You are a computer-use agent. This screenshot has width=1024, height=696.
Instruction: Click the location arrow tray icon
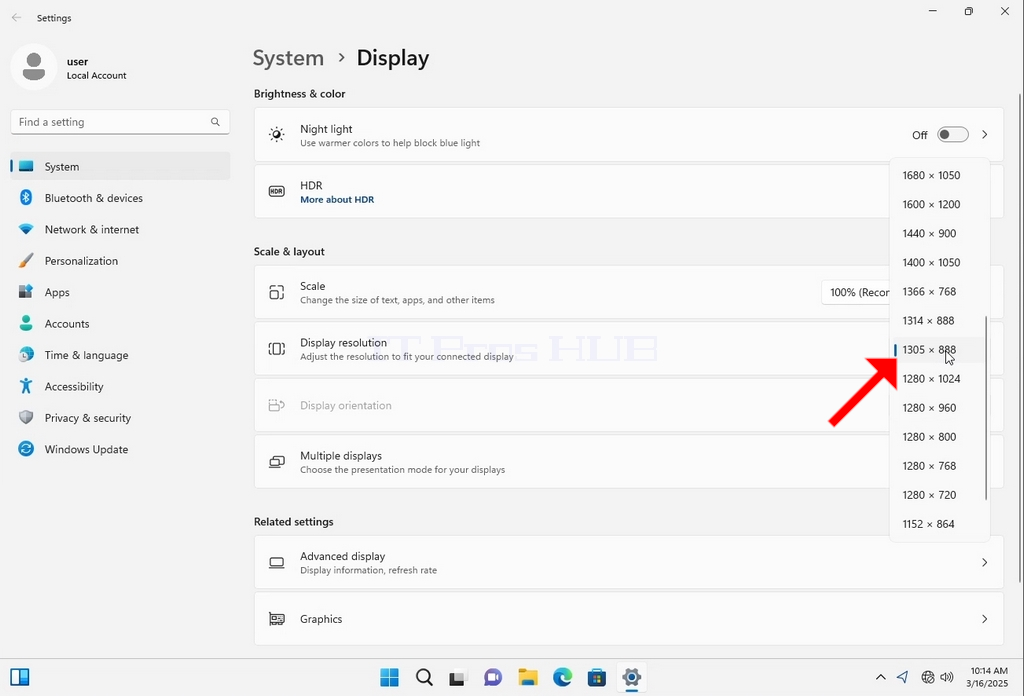coord(903,677)
